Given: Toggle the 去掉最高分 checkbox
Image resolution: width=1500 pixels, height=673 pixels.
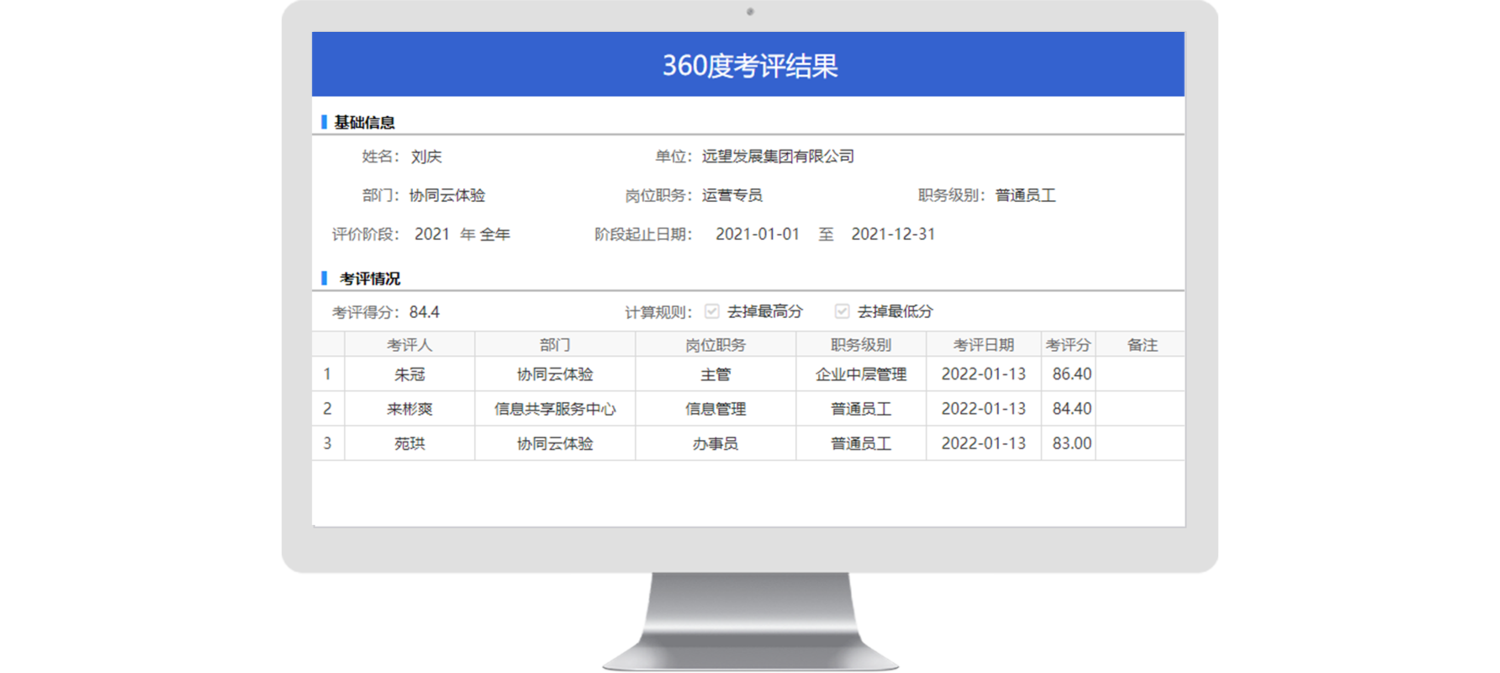Looking at the screenshot, I should (x=712, y=311).
